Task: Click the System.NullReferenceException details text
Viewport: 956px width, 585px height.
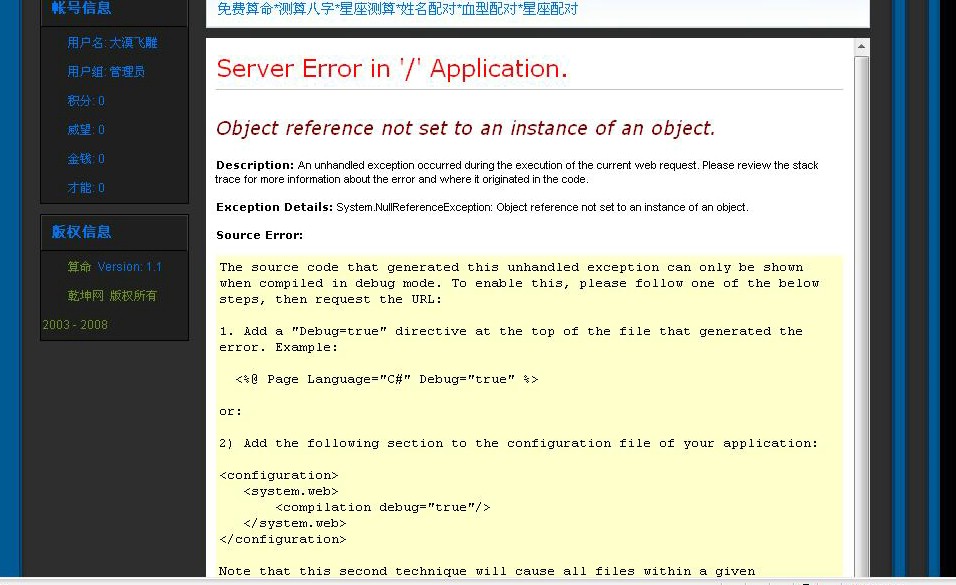Action: point(542,207)
